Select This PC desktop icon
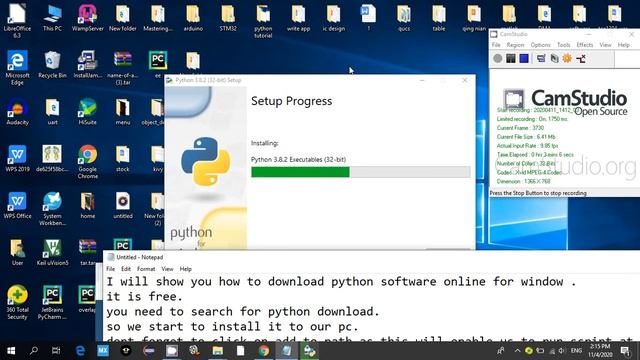Viewport: 640px width, 360px height. (52, 18)
